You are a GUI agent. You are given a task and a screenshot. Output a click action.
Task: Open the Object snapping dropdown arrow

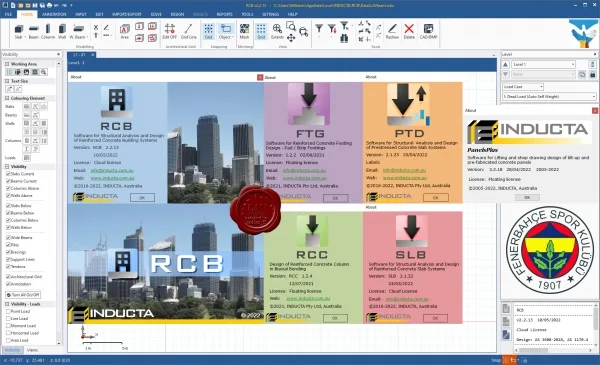coord(232,37)
